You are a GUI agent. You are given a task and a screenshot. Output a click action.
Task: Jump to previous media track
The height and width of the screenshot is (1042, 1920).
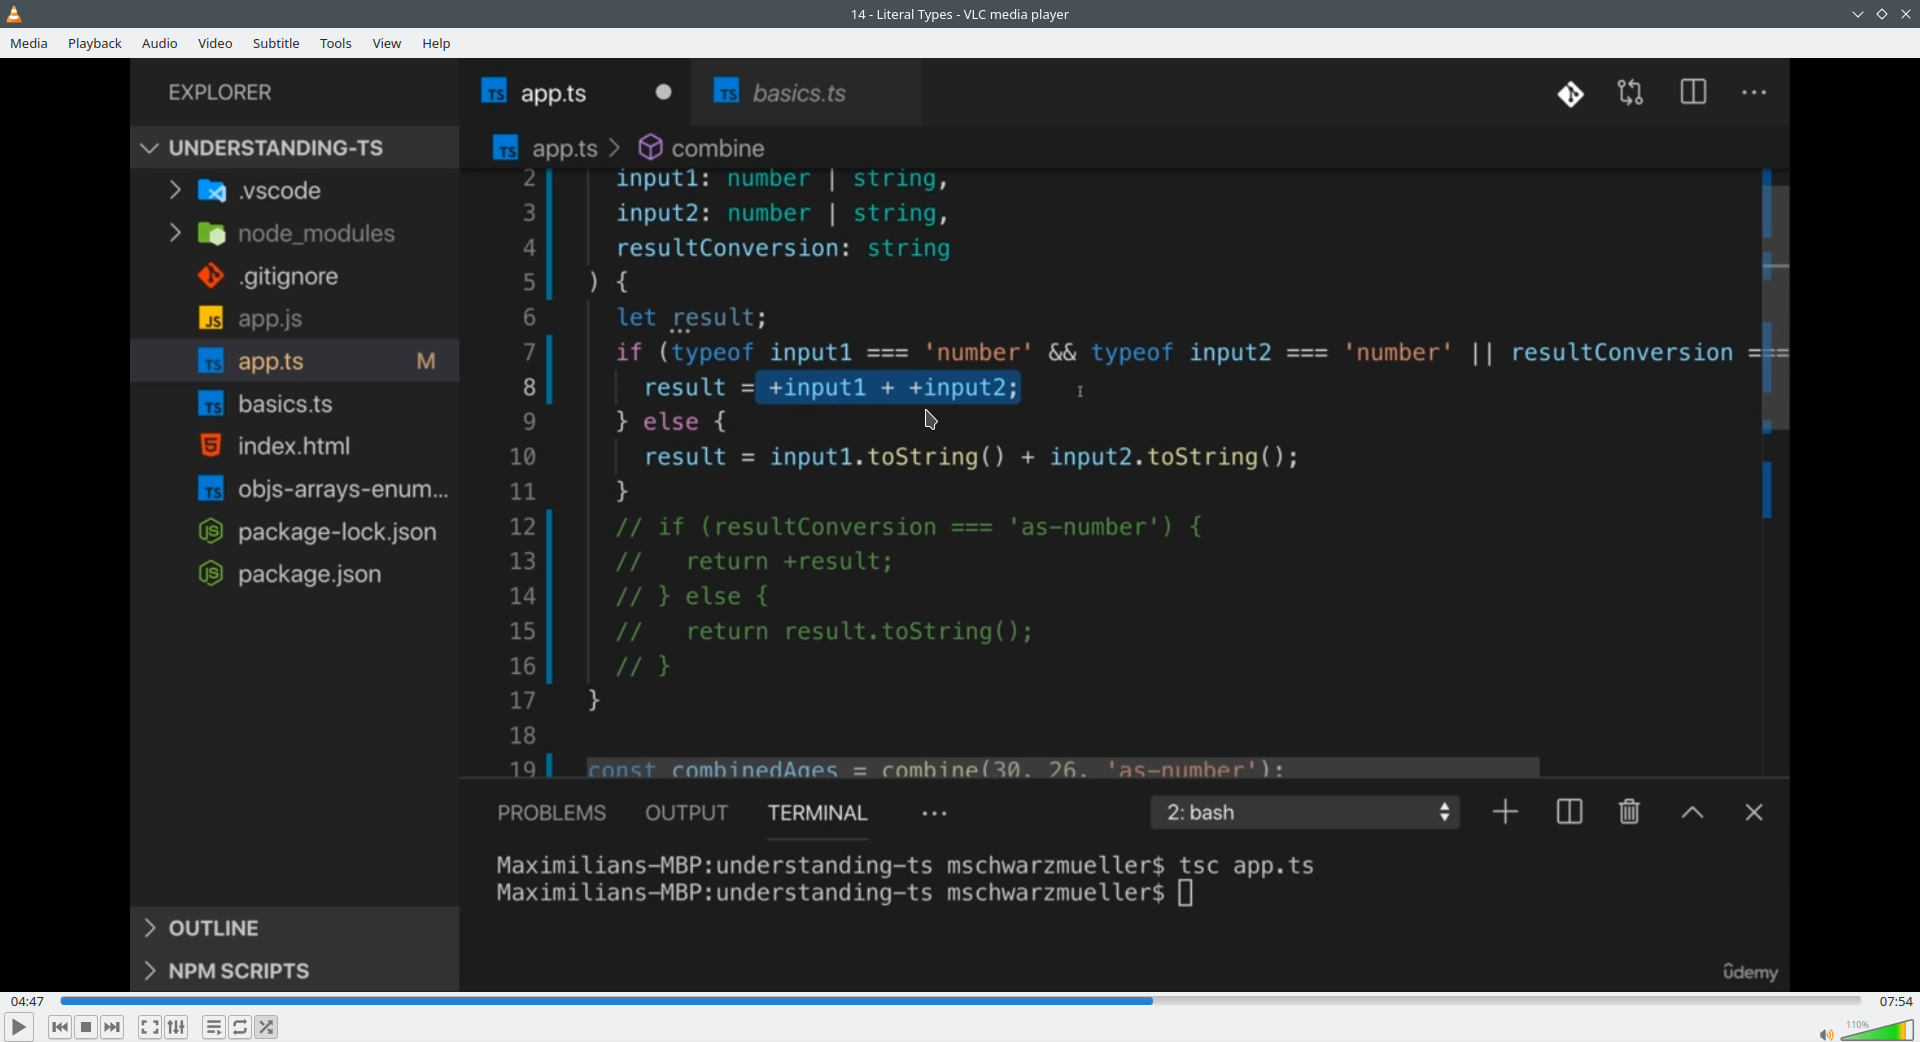pos(60,1027)
